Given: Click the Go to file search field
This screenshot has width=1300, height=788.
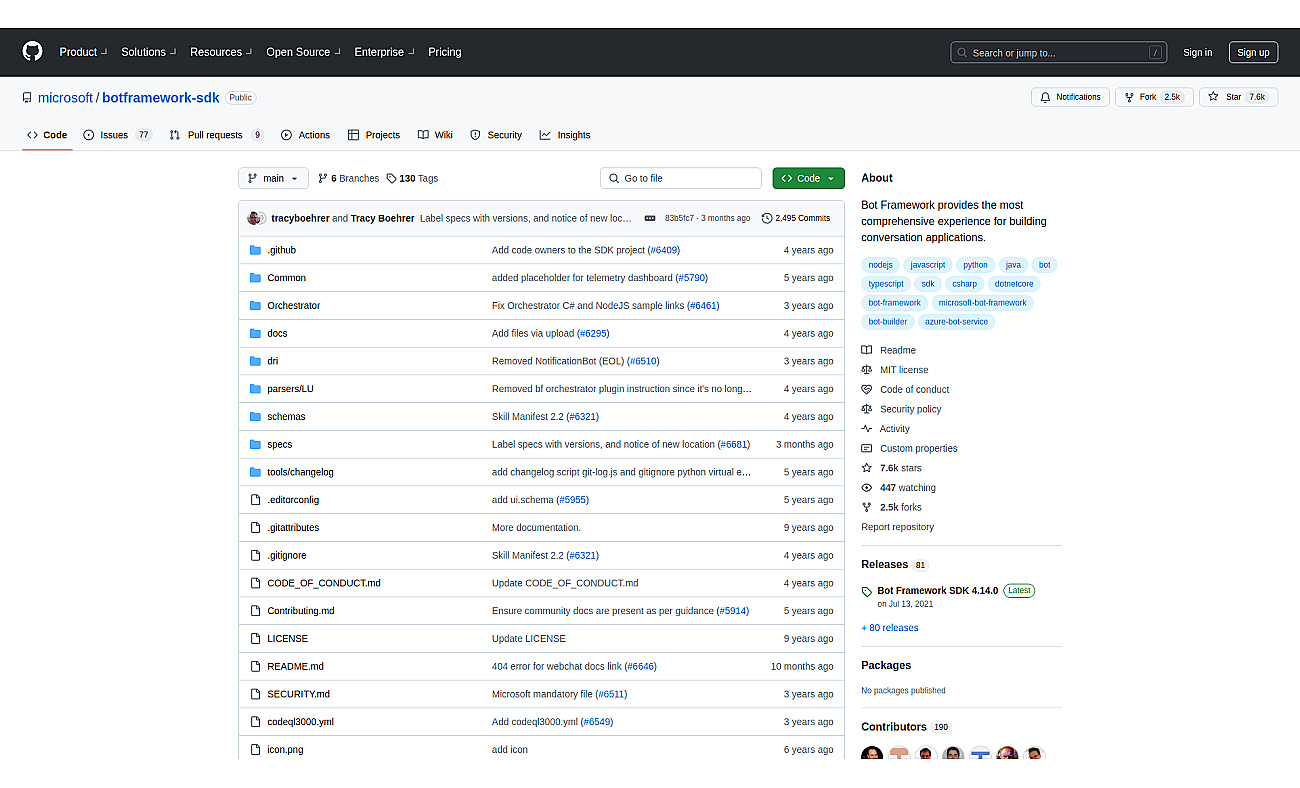Looking at the screenshot, I should 681,178.
